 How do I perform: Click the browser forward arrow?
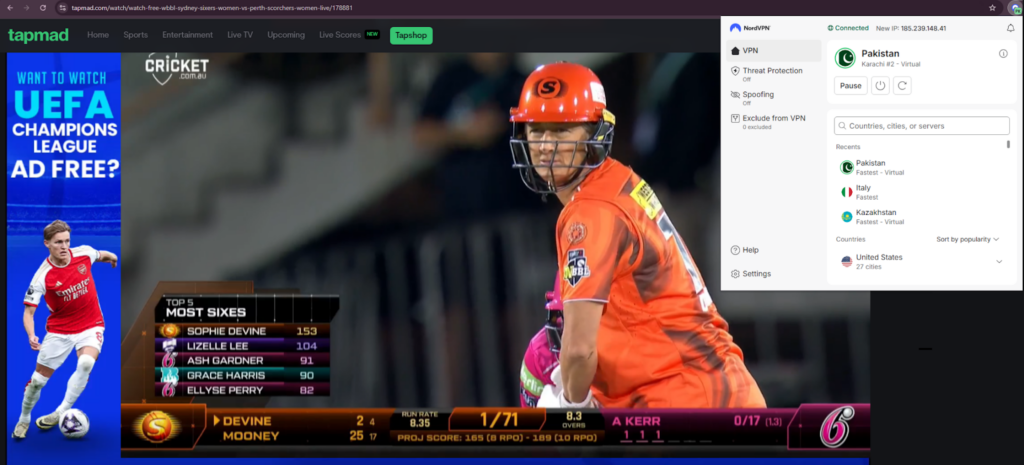pyautogui.click(x=26, y=8)
